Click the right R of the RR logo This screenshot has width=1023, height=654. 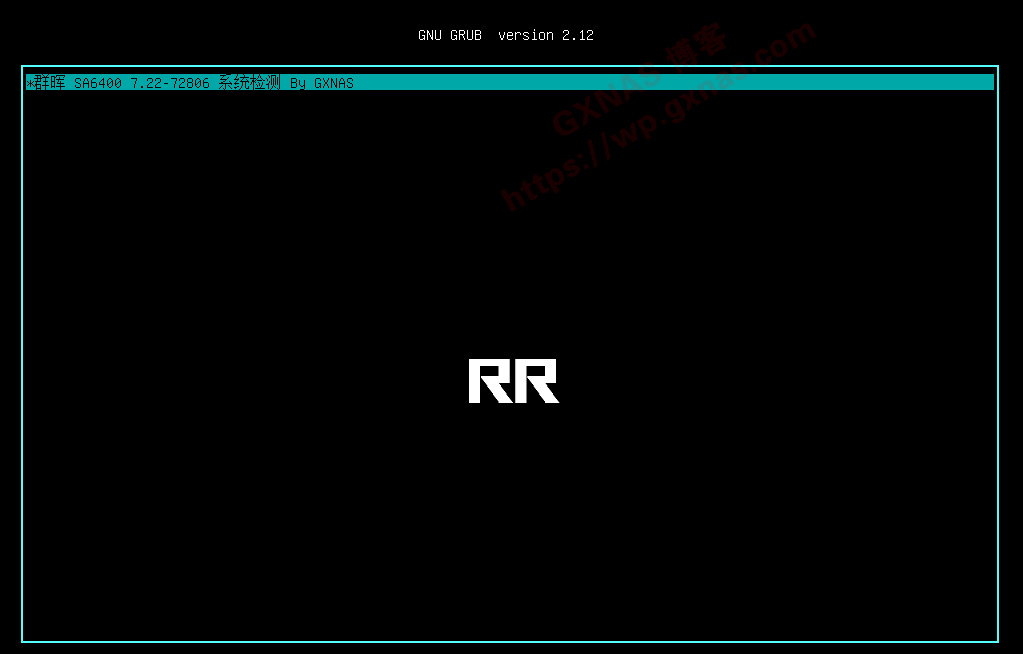[537, 381]
